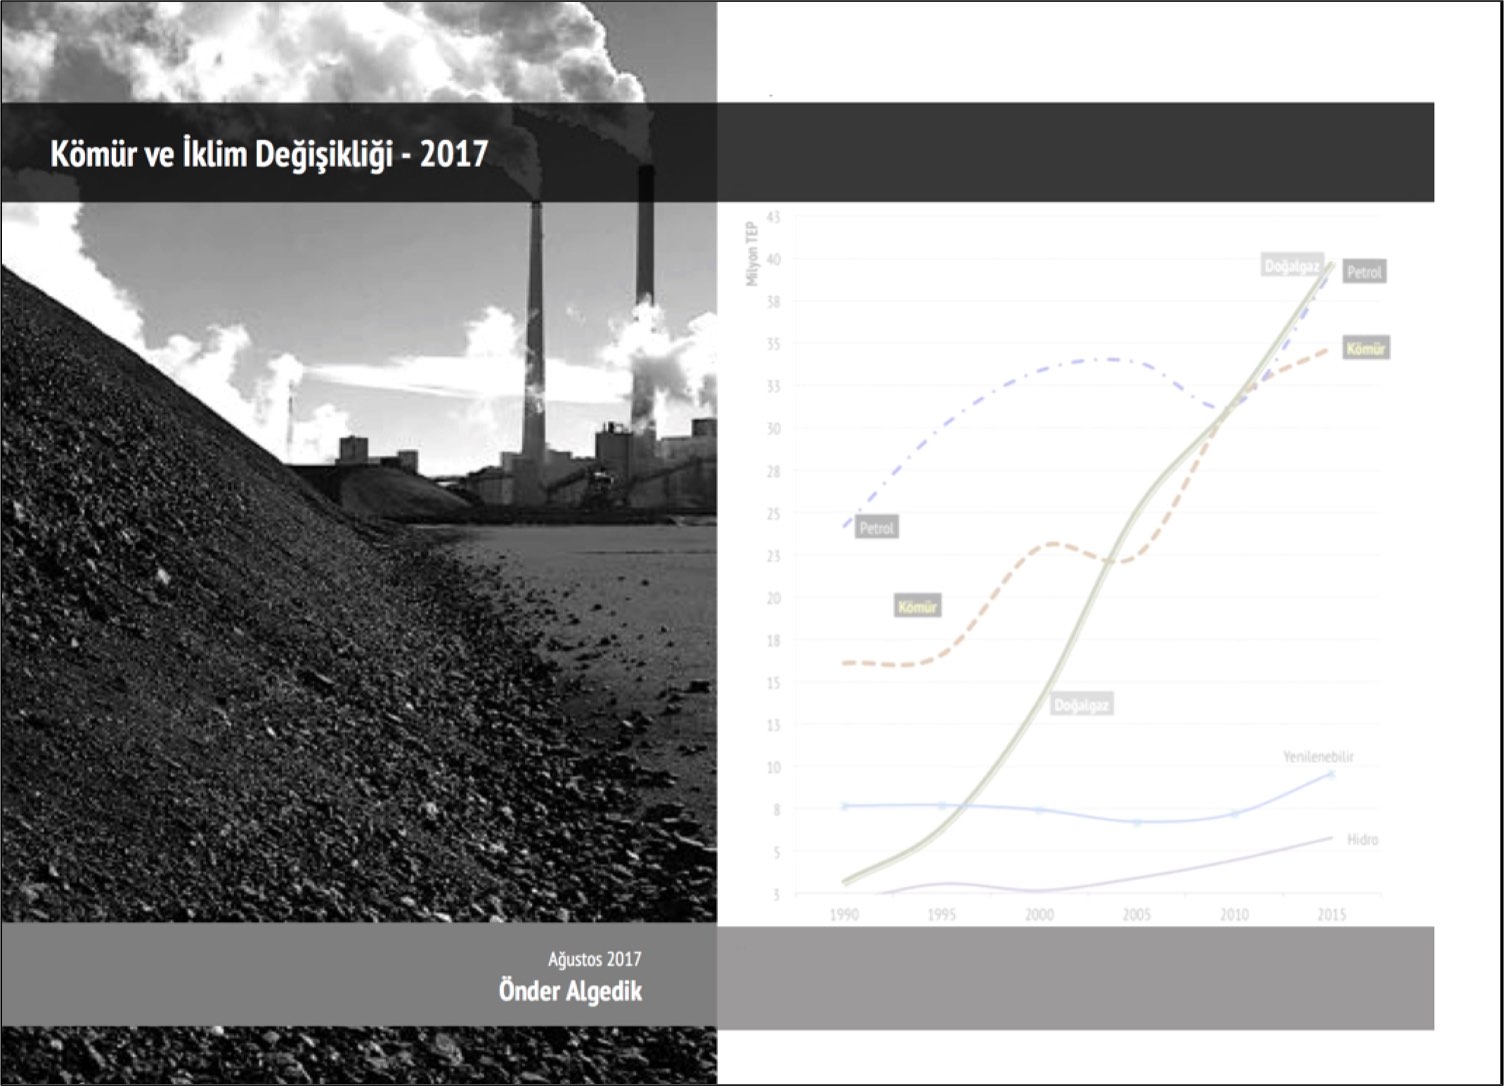Click the "Kömür" label above the 1995 mark

(x=918, y=607)
